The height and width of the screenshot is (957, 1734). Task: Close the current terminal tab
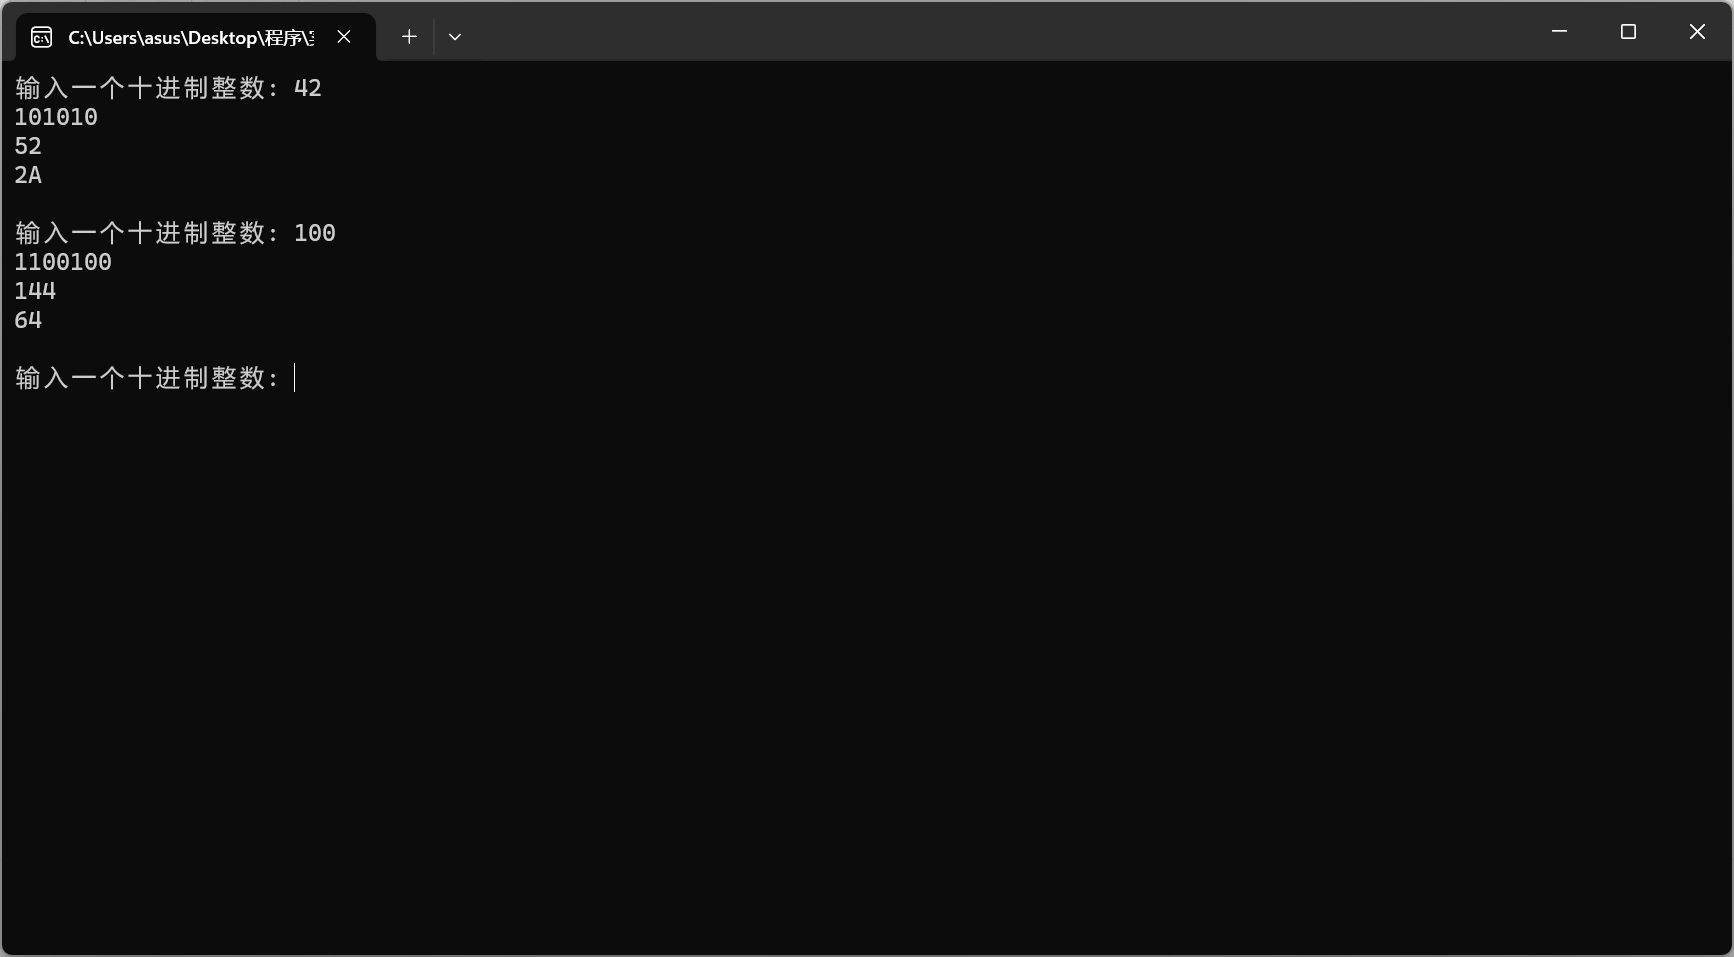click(x=344, y=37)
